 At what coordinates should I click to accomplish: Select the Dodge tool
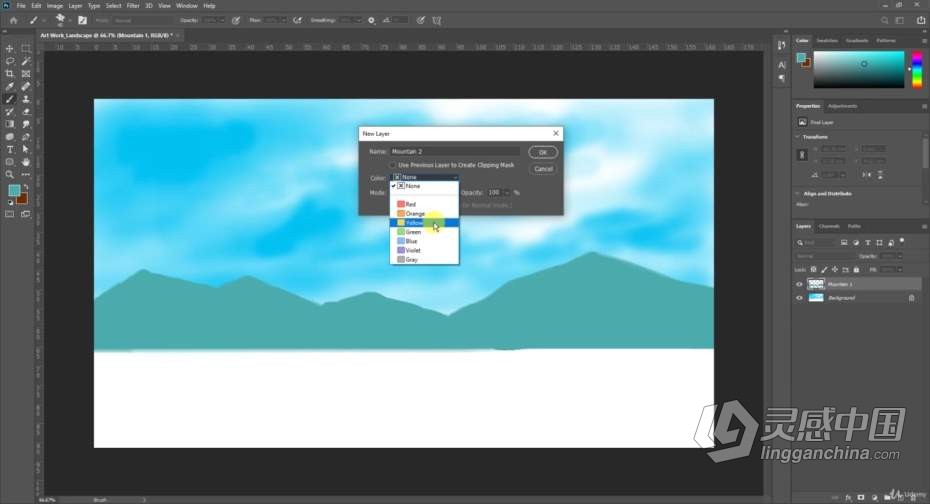pos(9,136)
